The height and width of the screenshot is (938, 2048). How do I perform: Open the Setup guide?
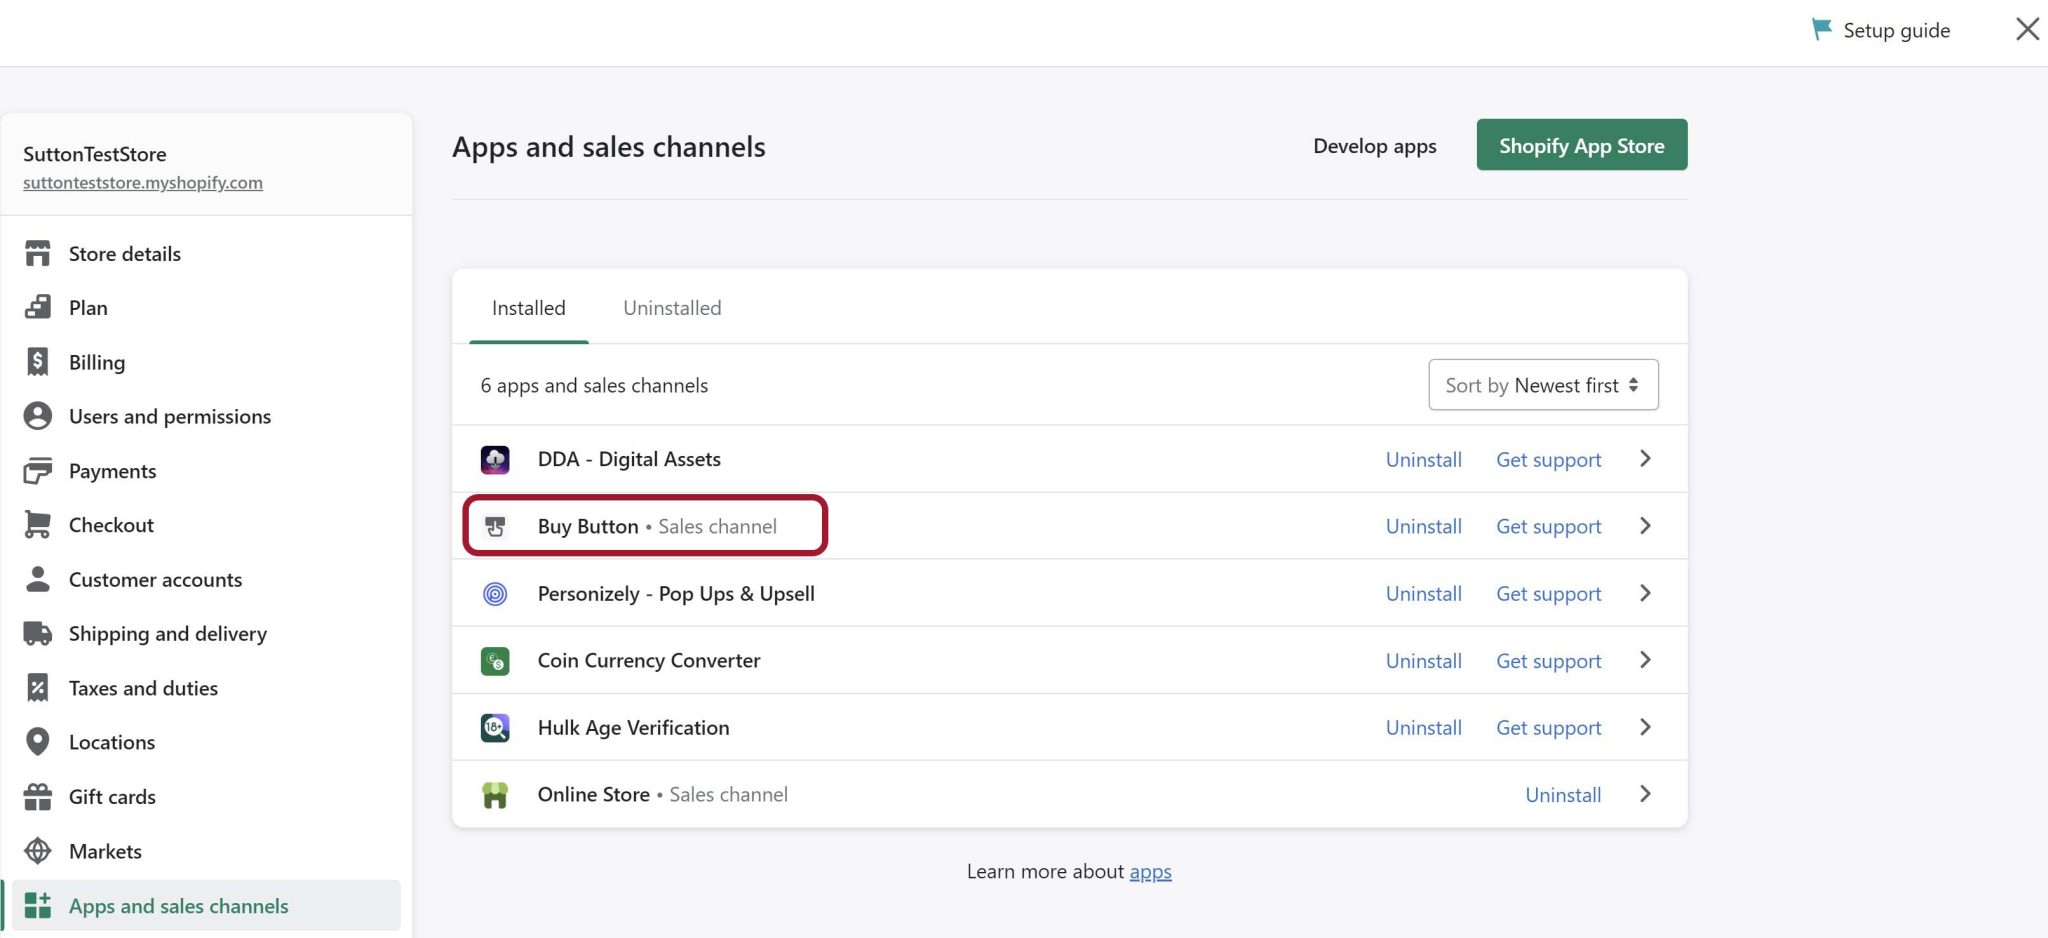[1881, 30]
